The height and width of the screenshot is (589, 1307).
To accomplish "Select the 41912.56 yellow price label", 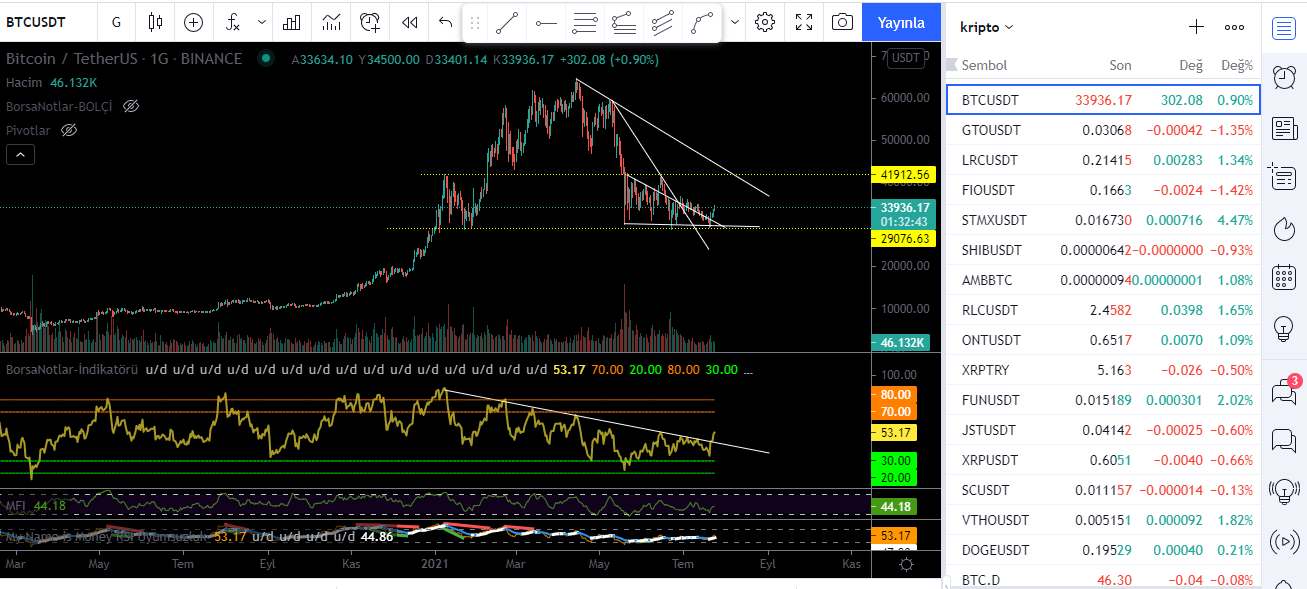I will coord(905,174).
